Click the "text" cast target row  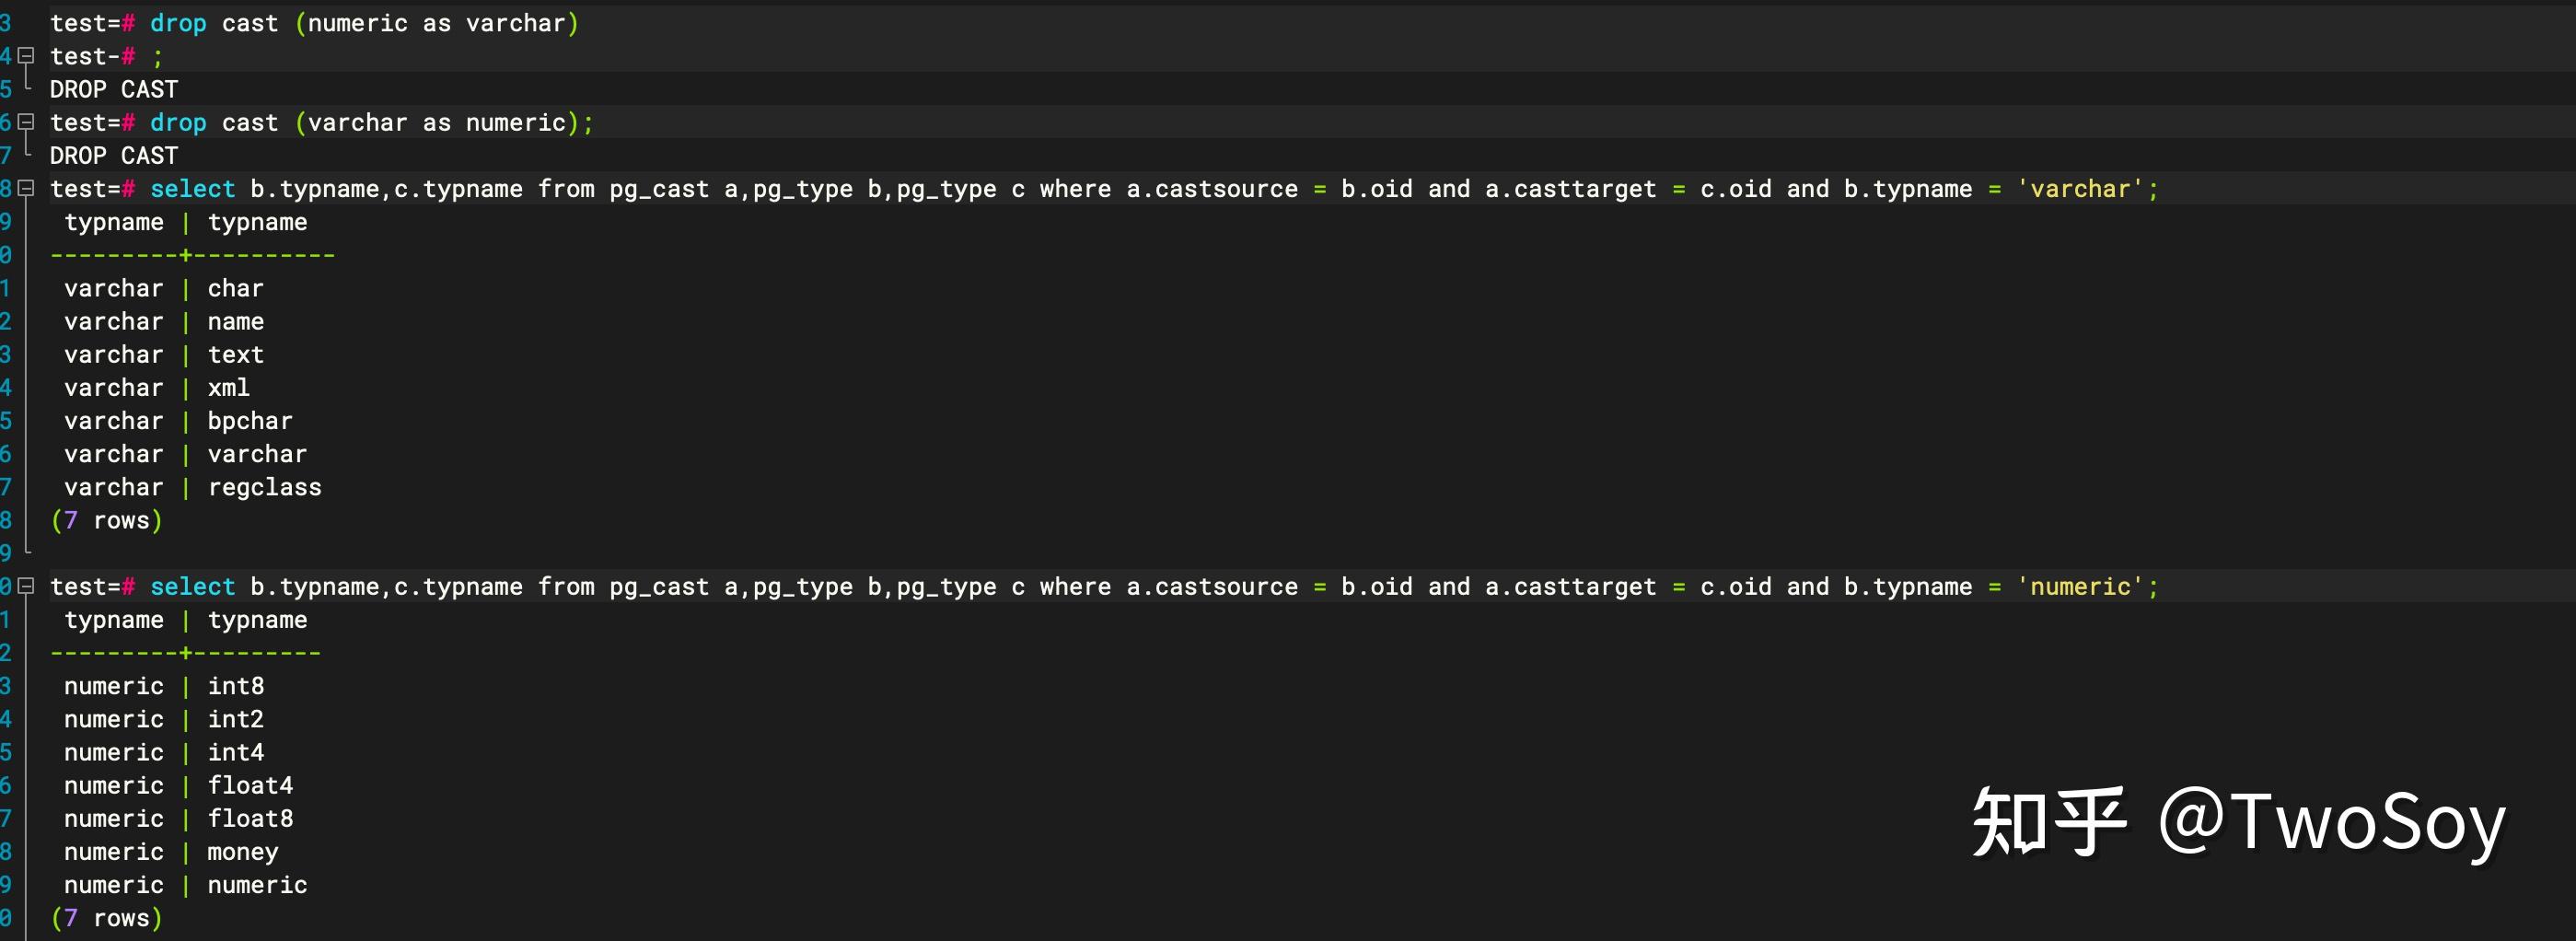235,355
